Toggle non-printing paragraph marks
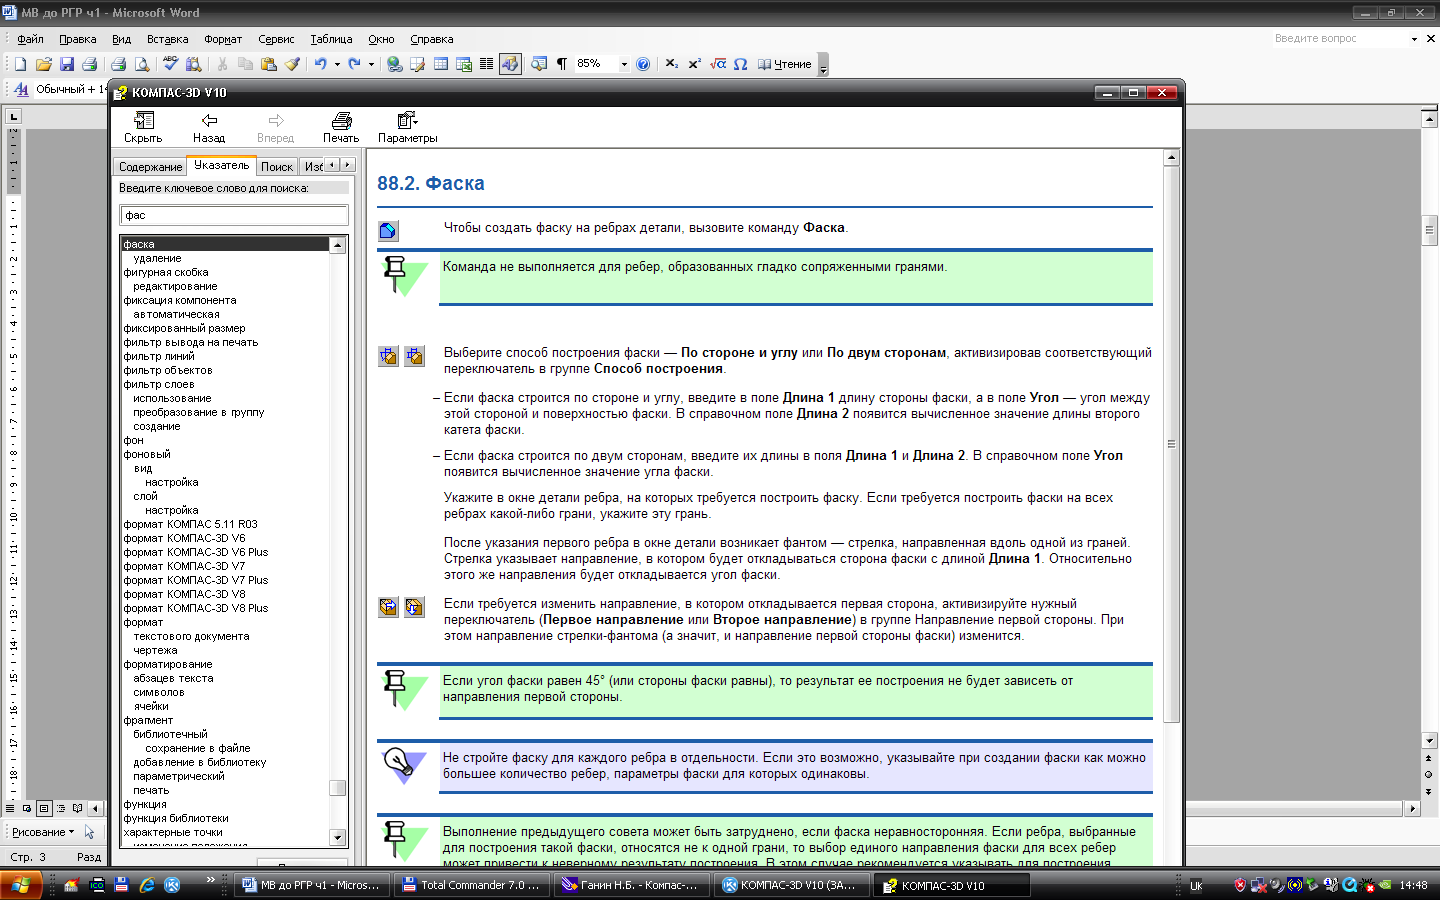1440x900 pixels. point(562,64)
